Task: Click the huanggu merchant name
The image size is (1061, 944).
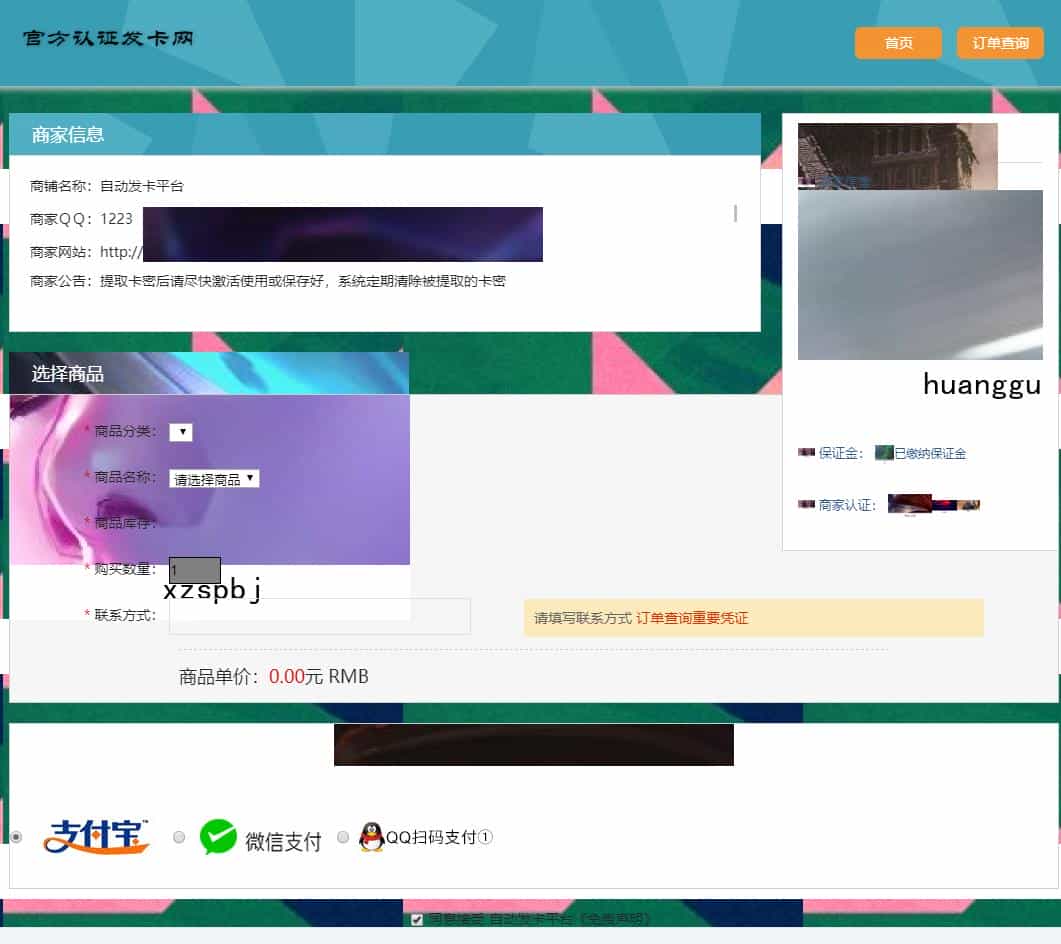Action: (982, 384)
